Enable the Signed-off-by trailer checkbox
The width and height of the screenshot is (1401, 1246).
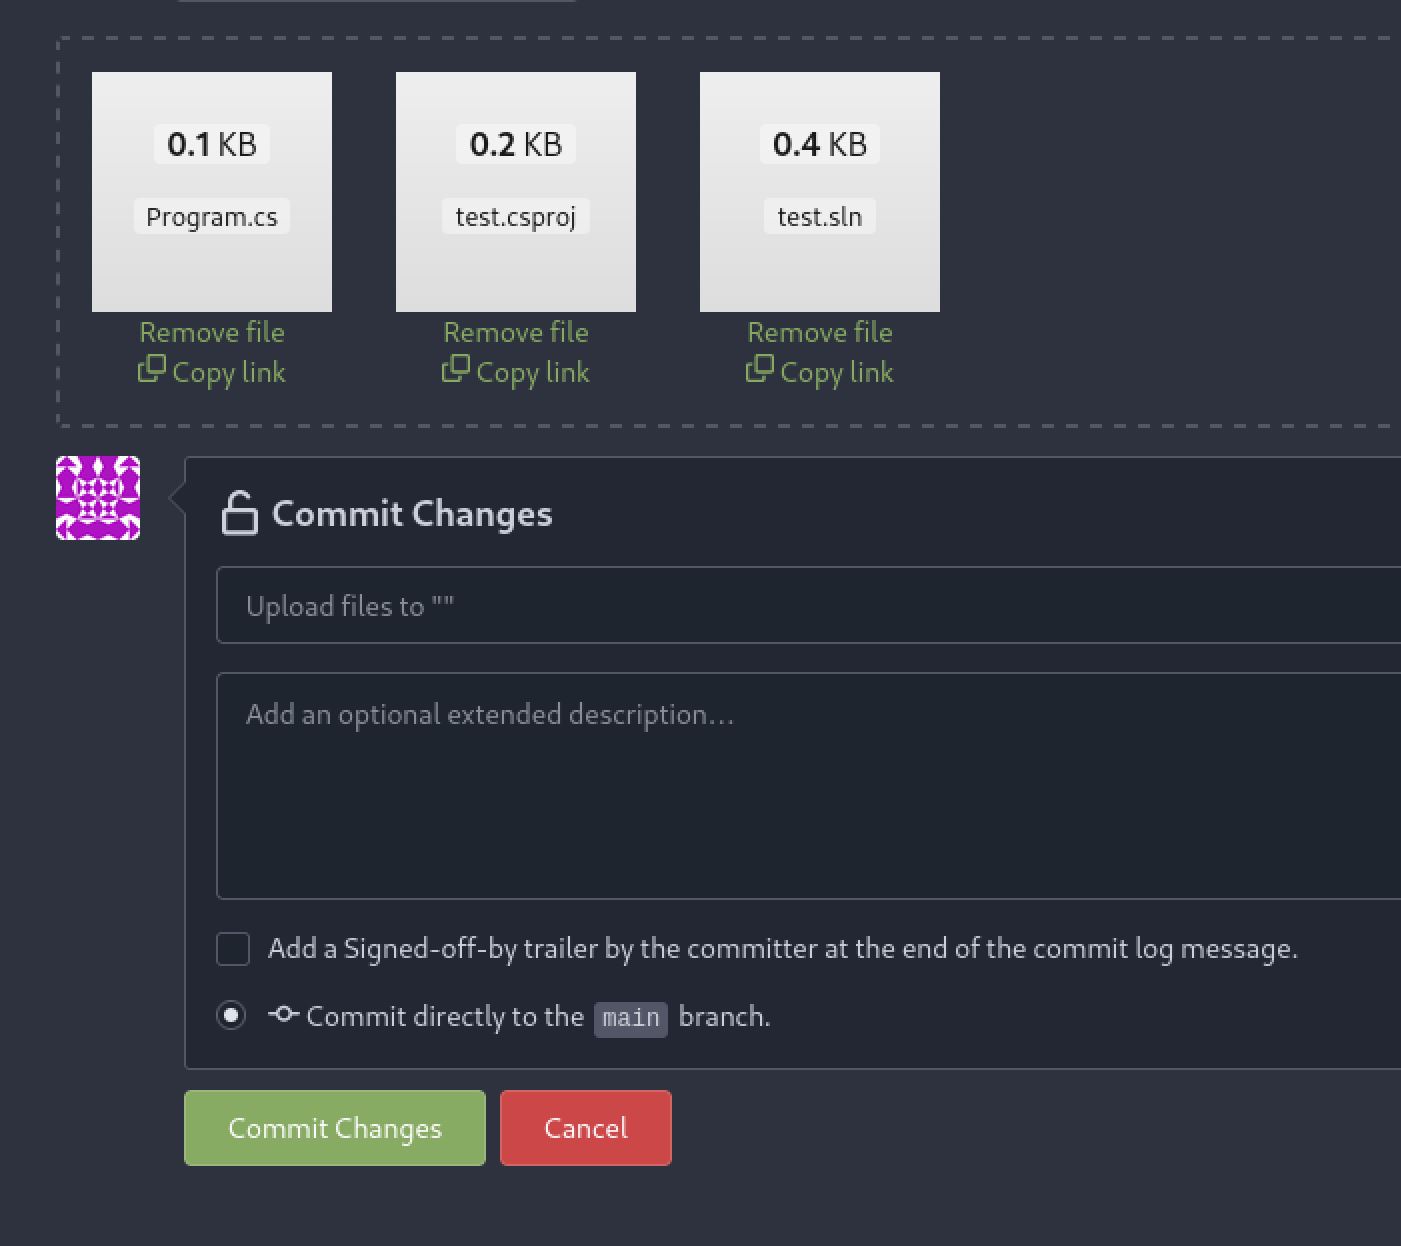click(233, 949)
